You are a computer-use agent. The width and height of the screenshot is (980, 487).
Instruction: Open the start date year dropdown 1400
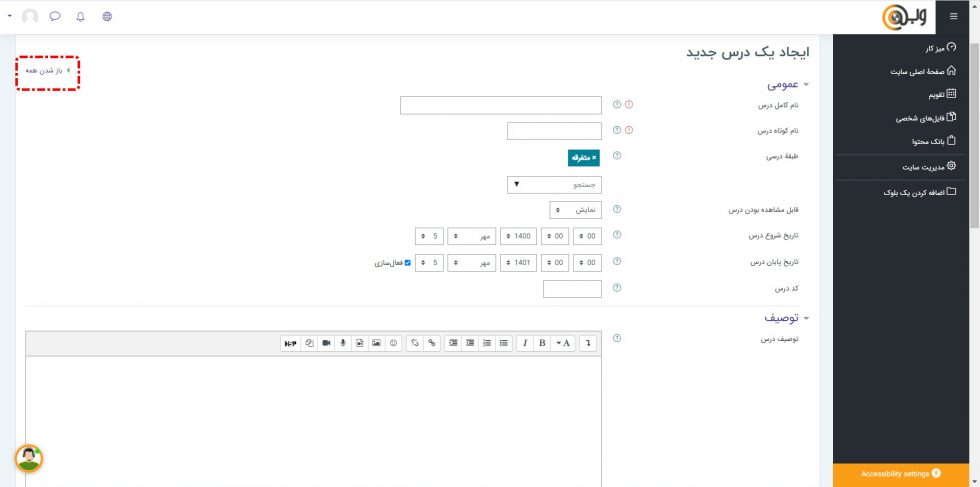(x=518, y=236)
